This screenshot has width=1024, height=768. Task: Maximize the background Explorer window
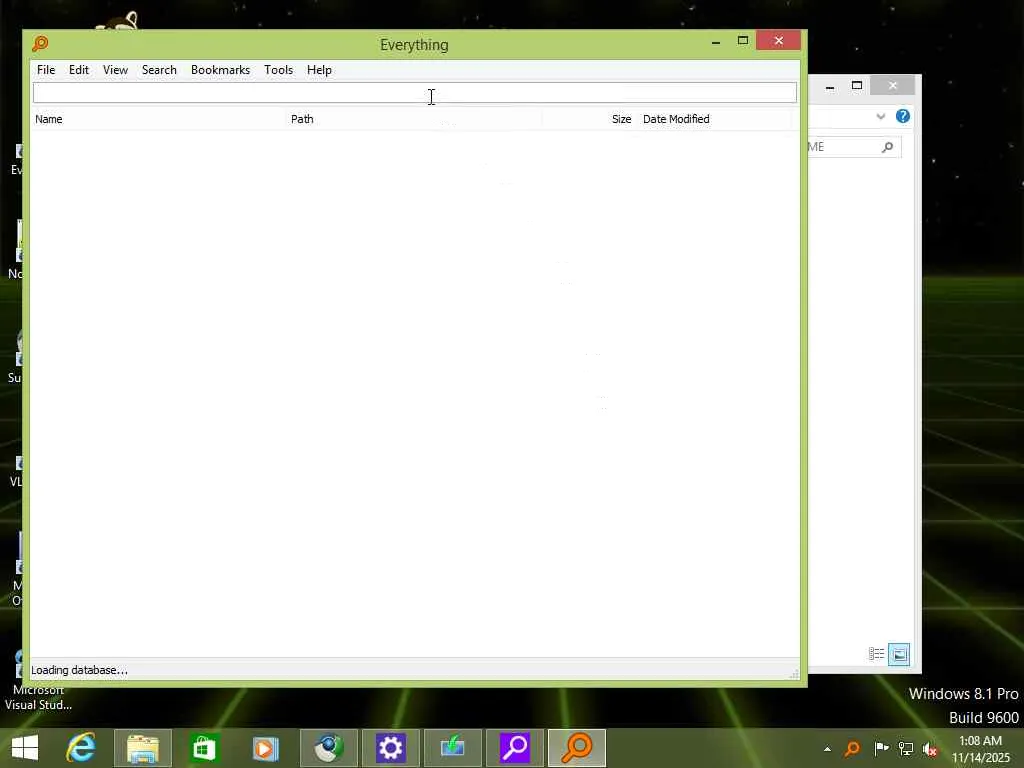point(857,86)
